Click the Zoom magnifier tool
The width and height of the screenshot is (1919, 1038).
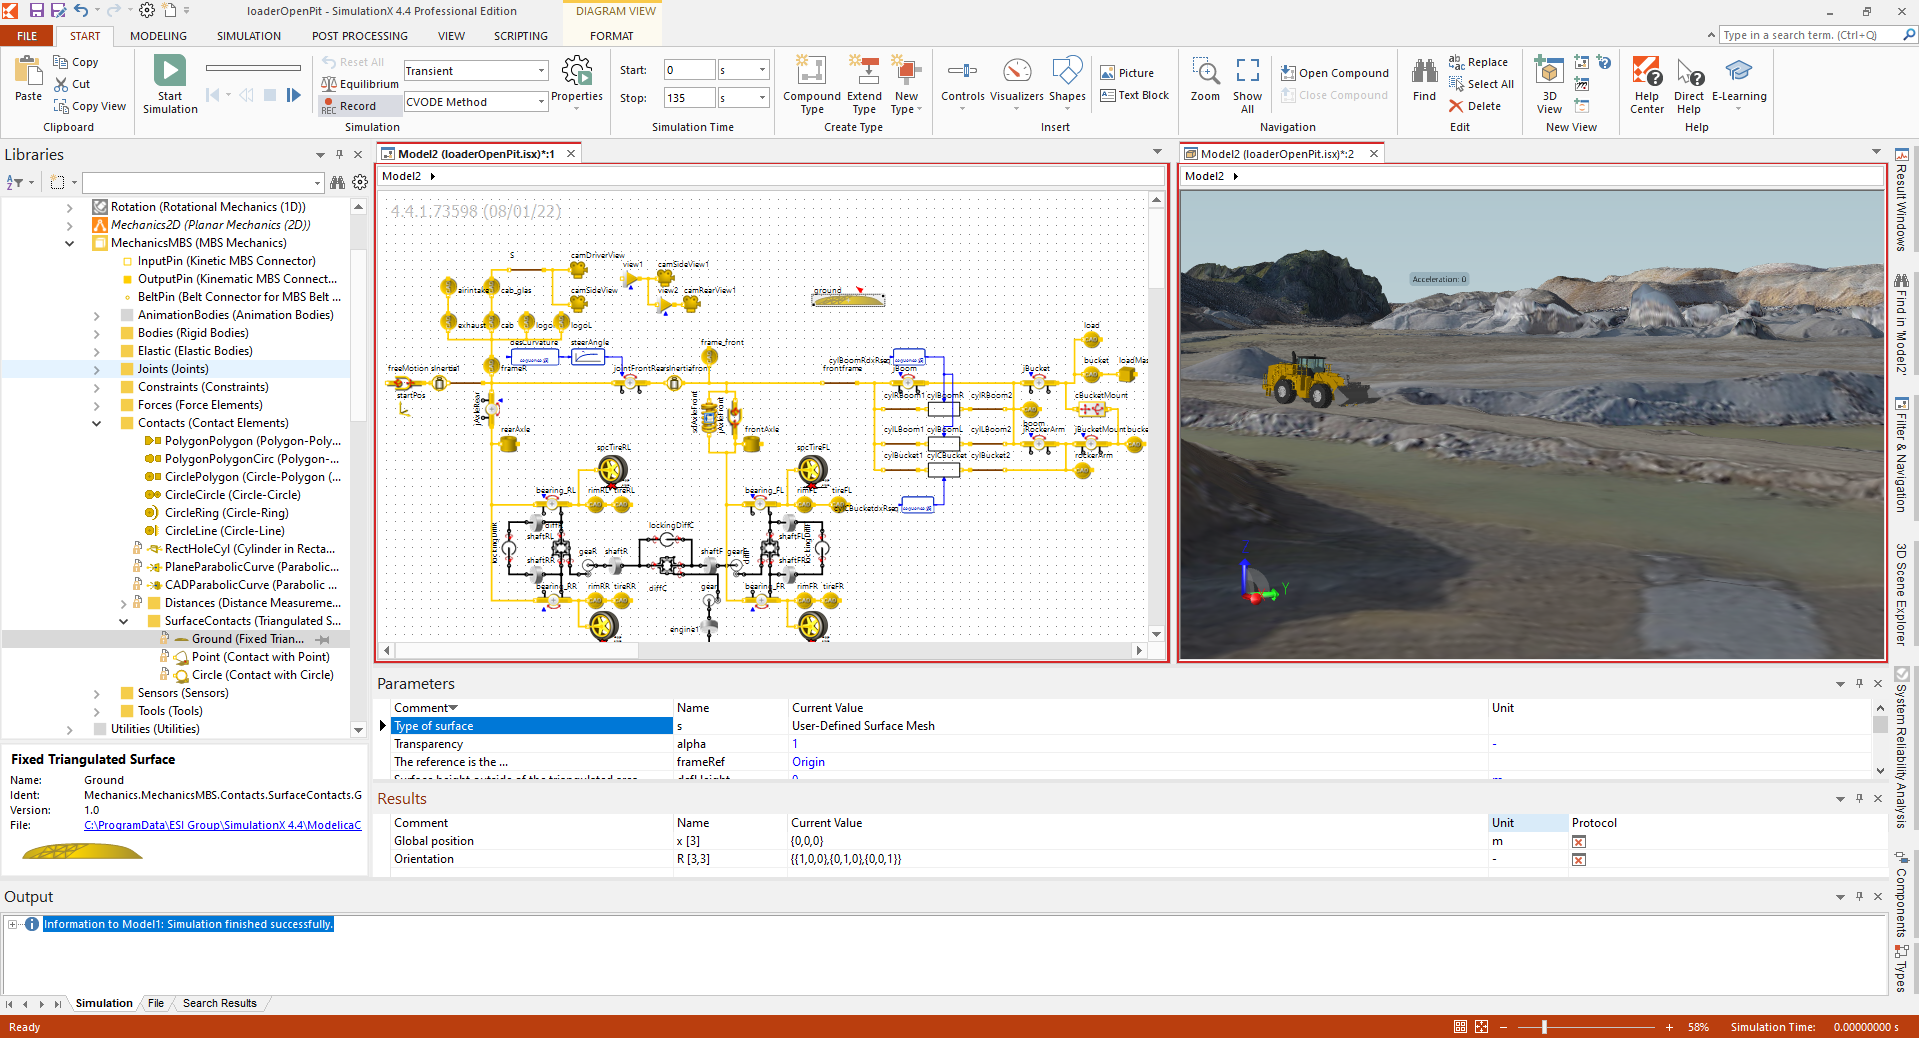click(1205, 72)
